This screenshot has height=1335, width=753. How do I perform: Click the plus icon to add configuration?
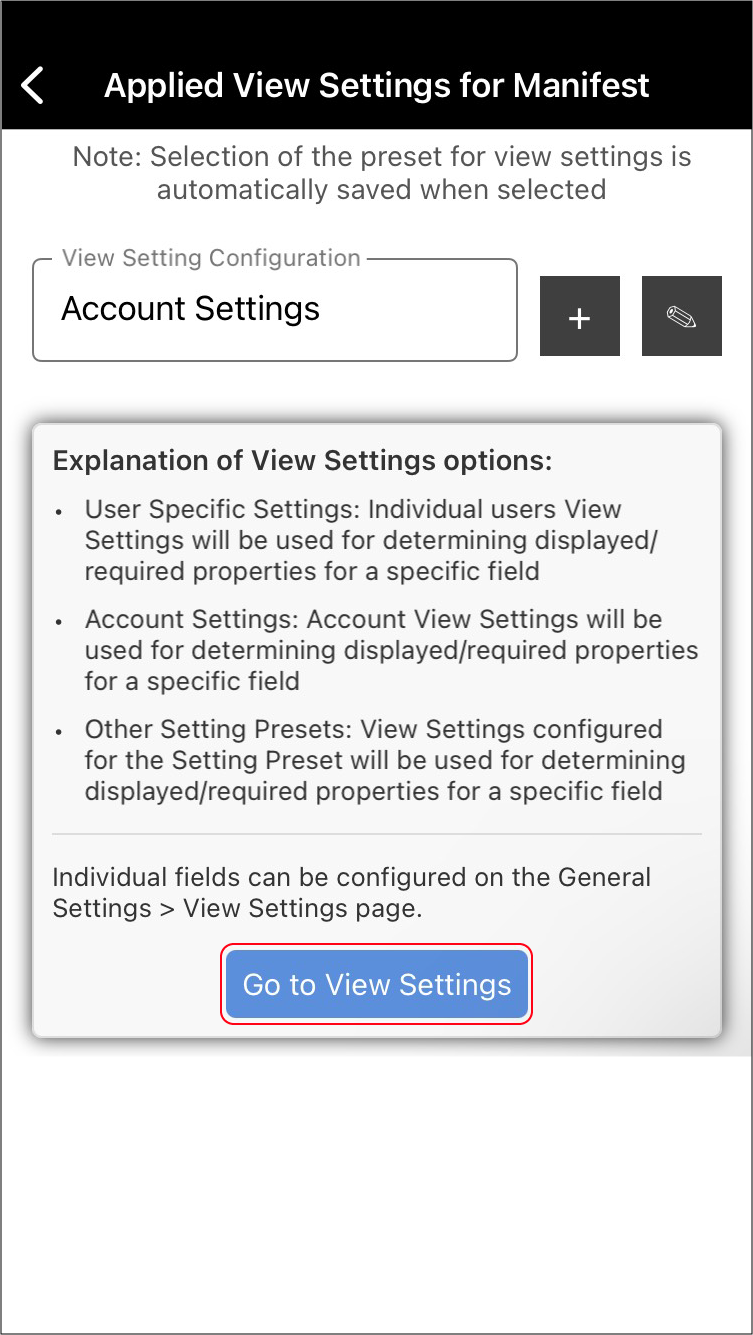pos(580,316)
